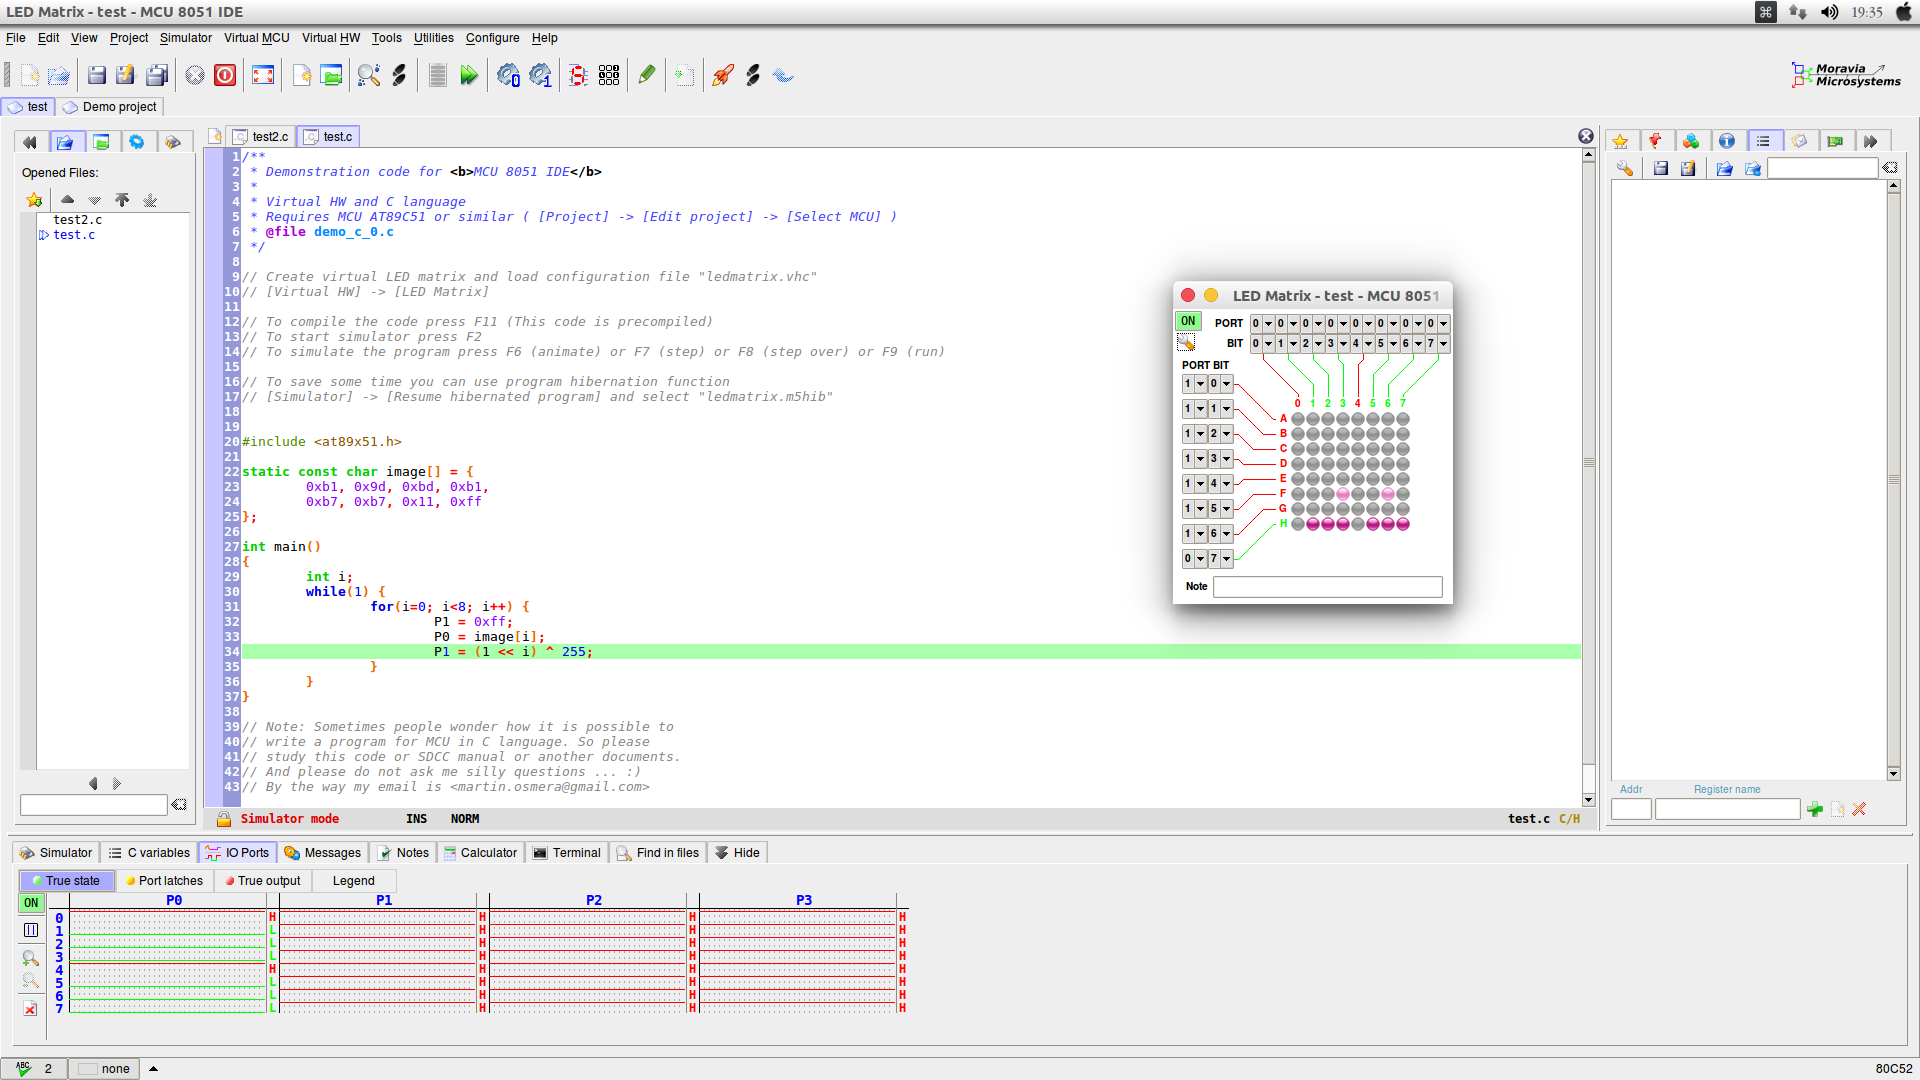This screenshot has height=1080, width=1920.
Task: Click the clock showing 19:35
Action: click(1866, 12)
